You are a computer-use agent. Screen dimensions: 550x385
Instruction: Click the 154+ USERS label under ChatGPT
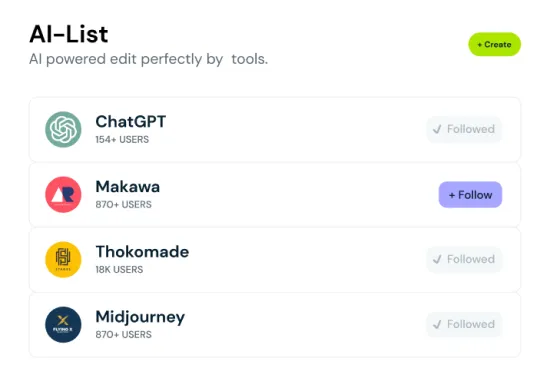122,140
